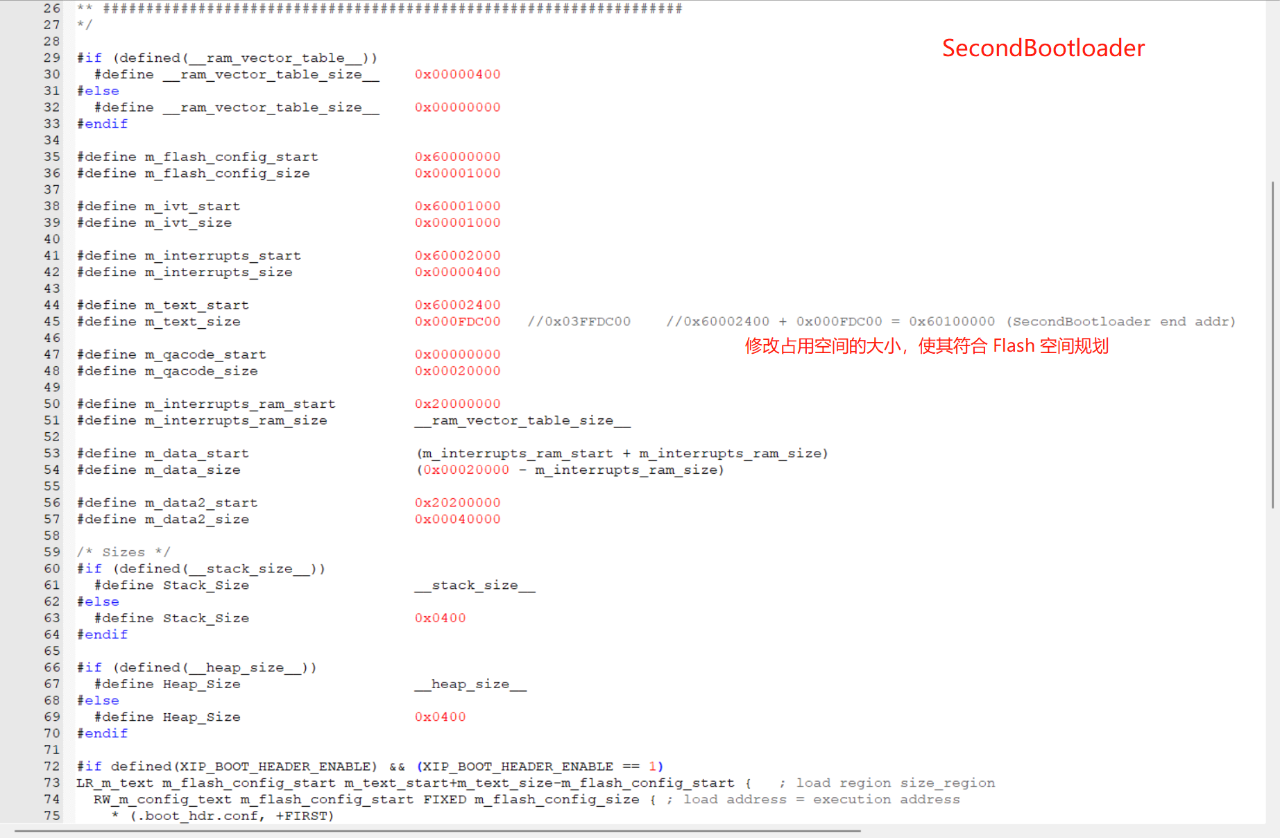Click line number 45 in the gutter

point(51,322)
